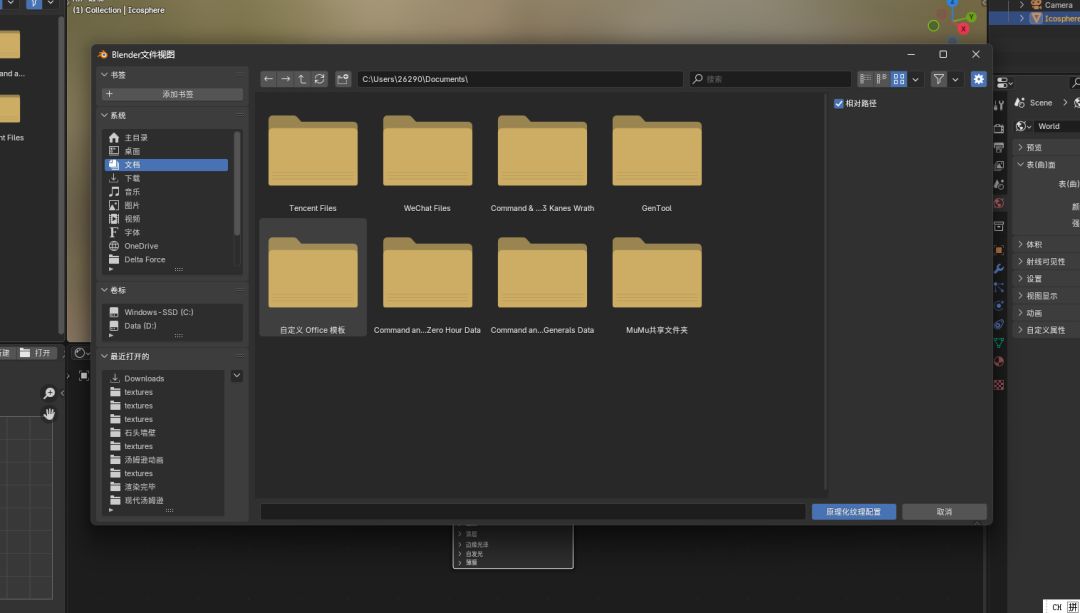Select Data (D:) volume
The height and width of the screenshot is (613, 1080).
pos(140,326)
